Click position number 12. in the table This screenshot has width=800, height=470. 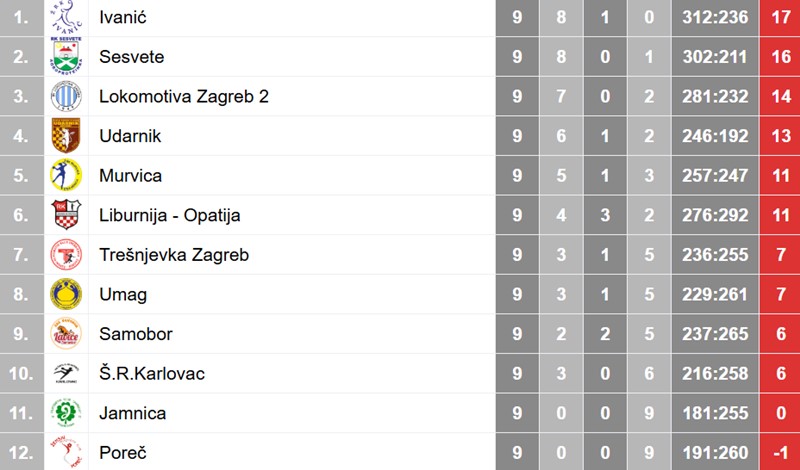pos(21,452)
